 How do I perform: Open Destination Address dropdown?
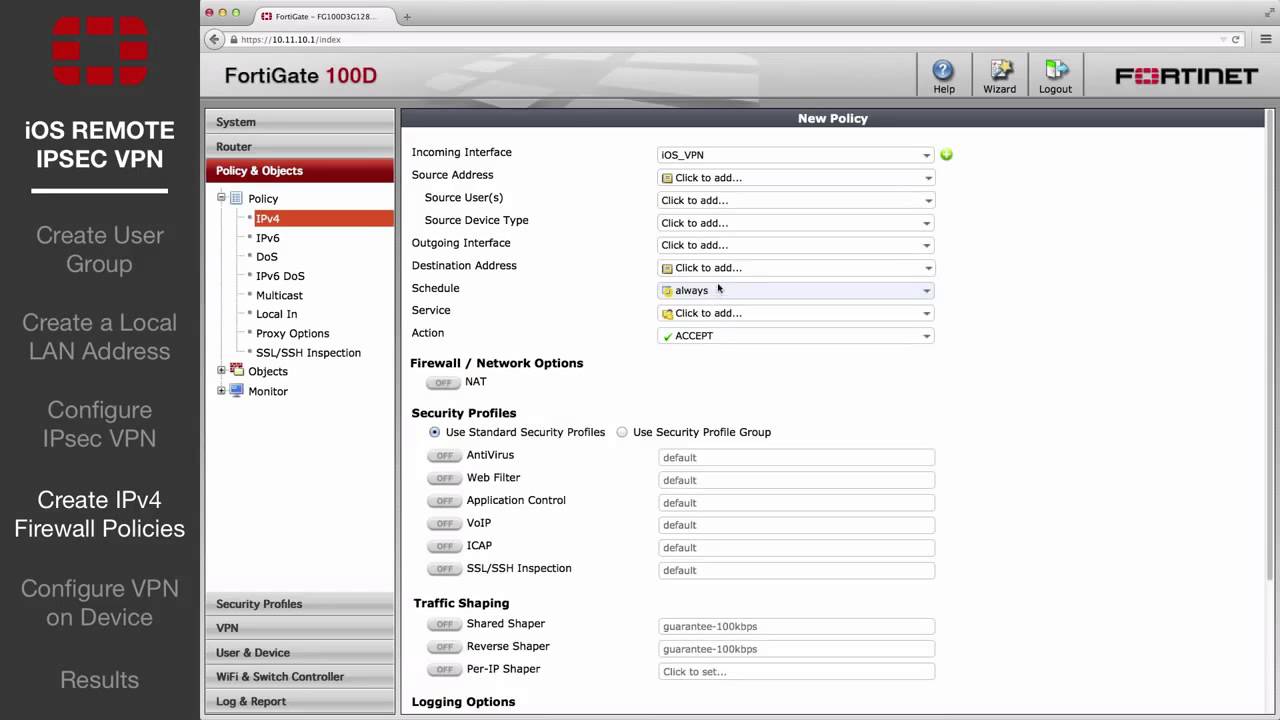(x=796, y=268)
